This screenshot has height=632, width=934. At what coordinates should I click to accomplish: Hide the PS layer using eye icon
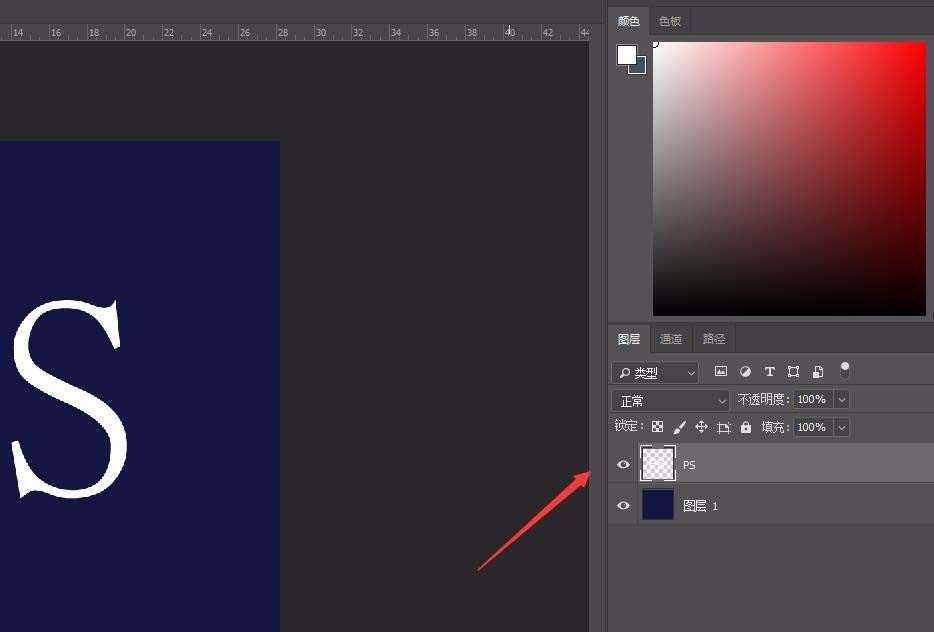[x=623, y=465]
